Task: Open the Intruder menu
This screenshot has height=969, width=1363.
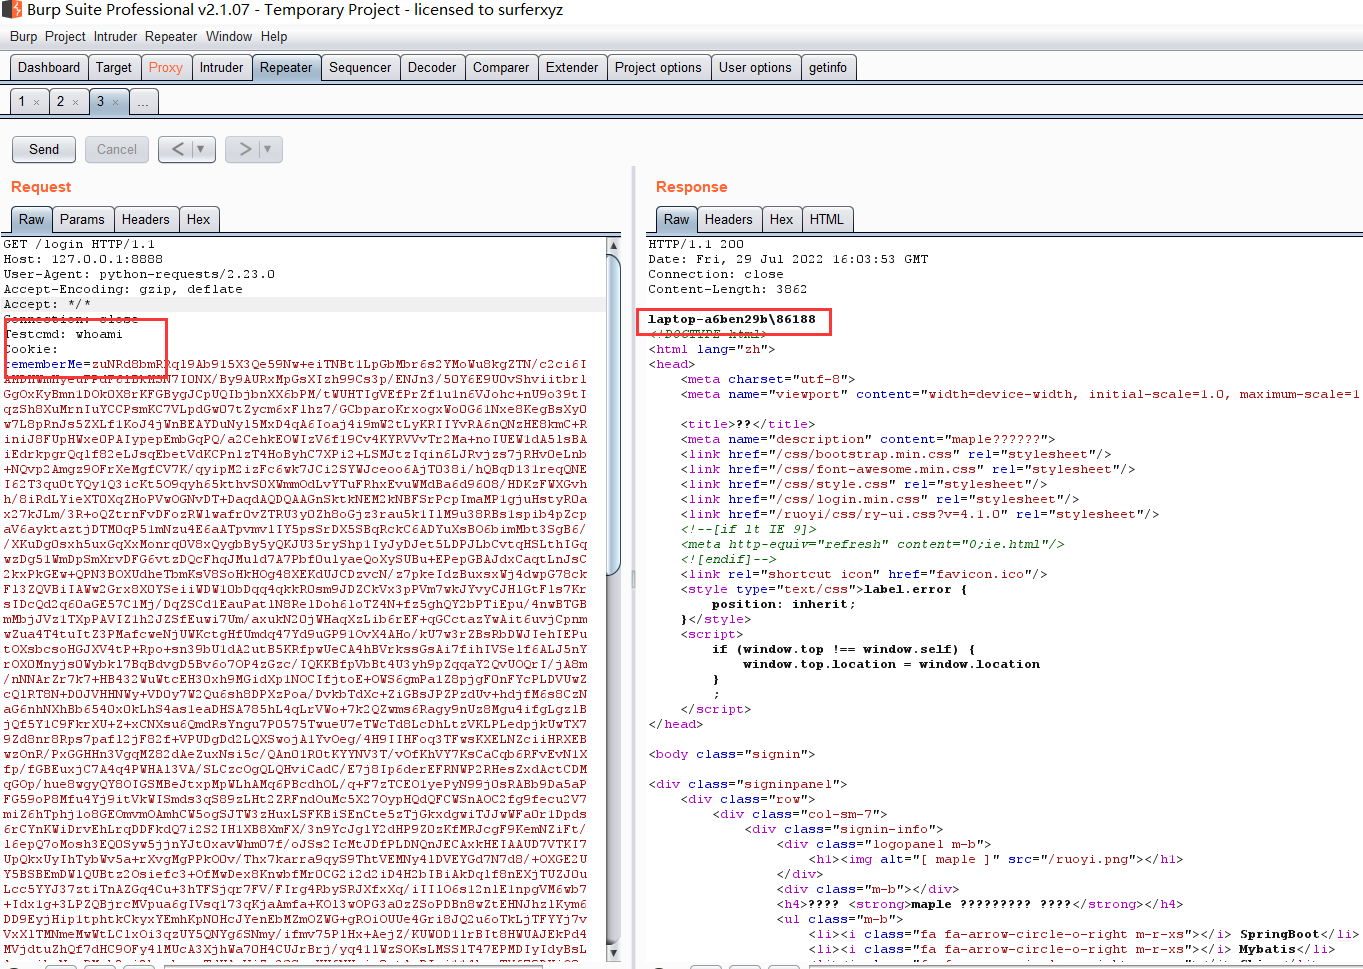Action: pos(115,37)
